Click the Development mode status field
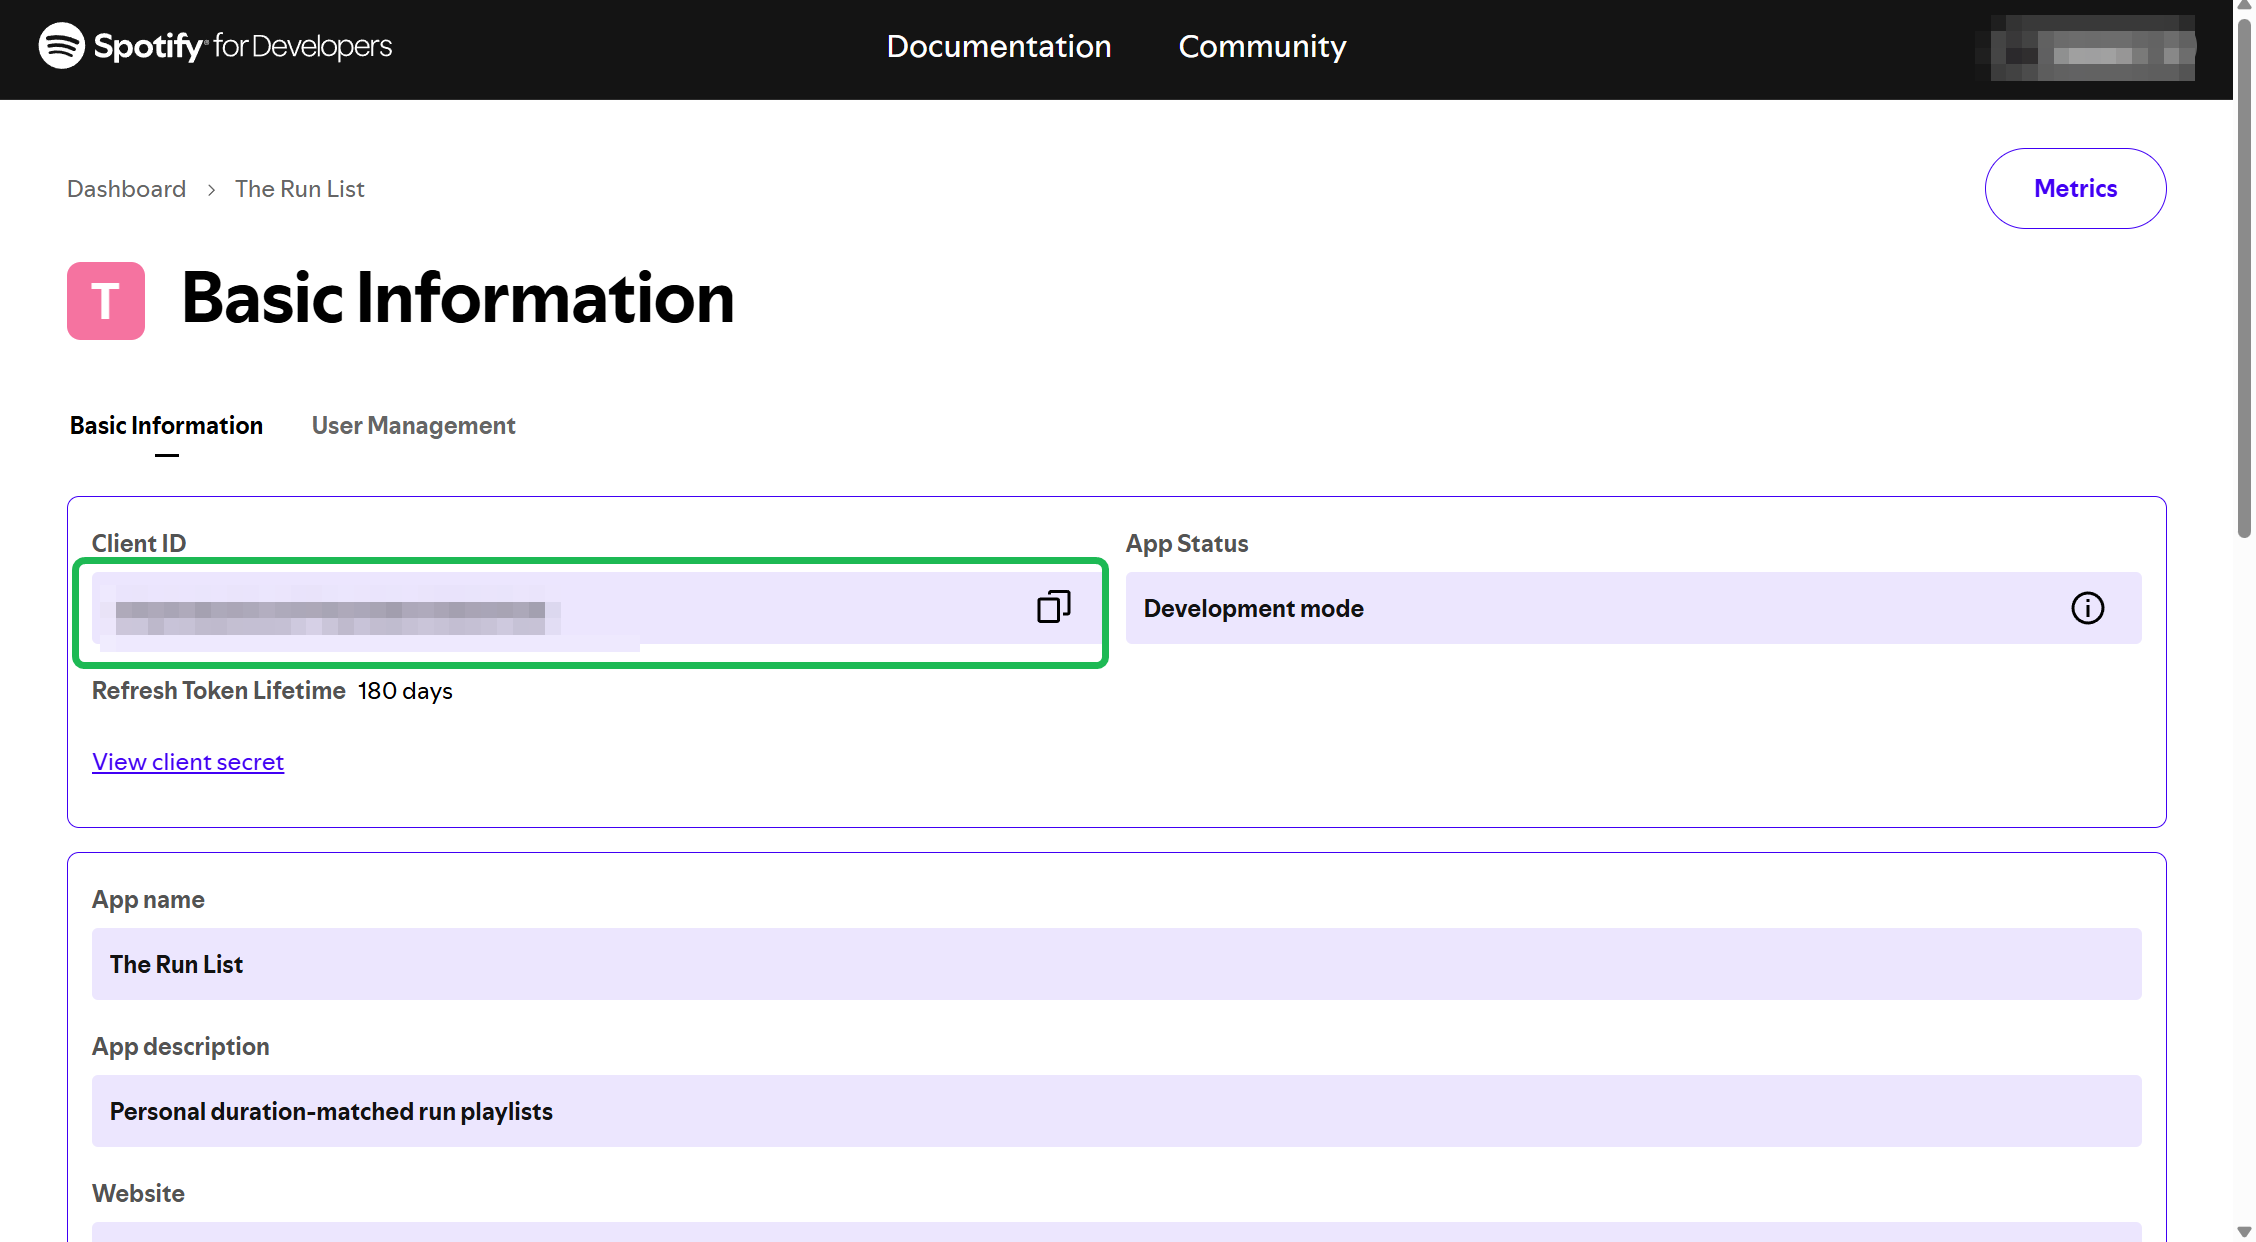 pos(1633,608)
